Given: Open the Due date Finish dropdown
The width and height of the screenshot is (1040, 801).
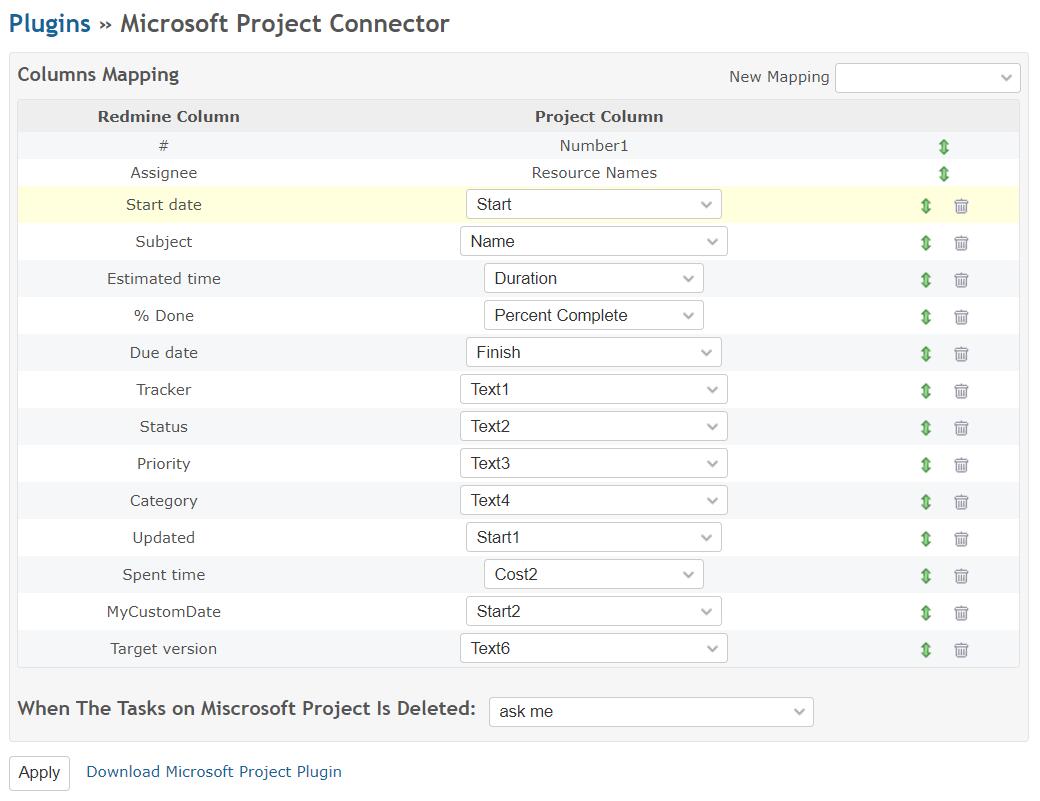Looking at the screenshot, I should (594, 353).
